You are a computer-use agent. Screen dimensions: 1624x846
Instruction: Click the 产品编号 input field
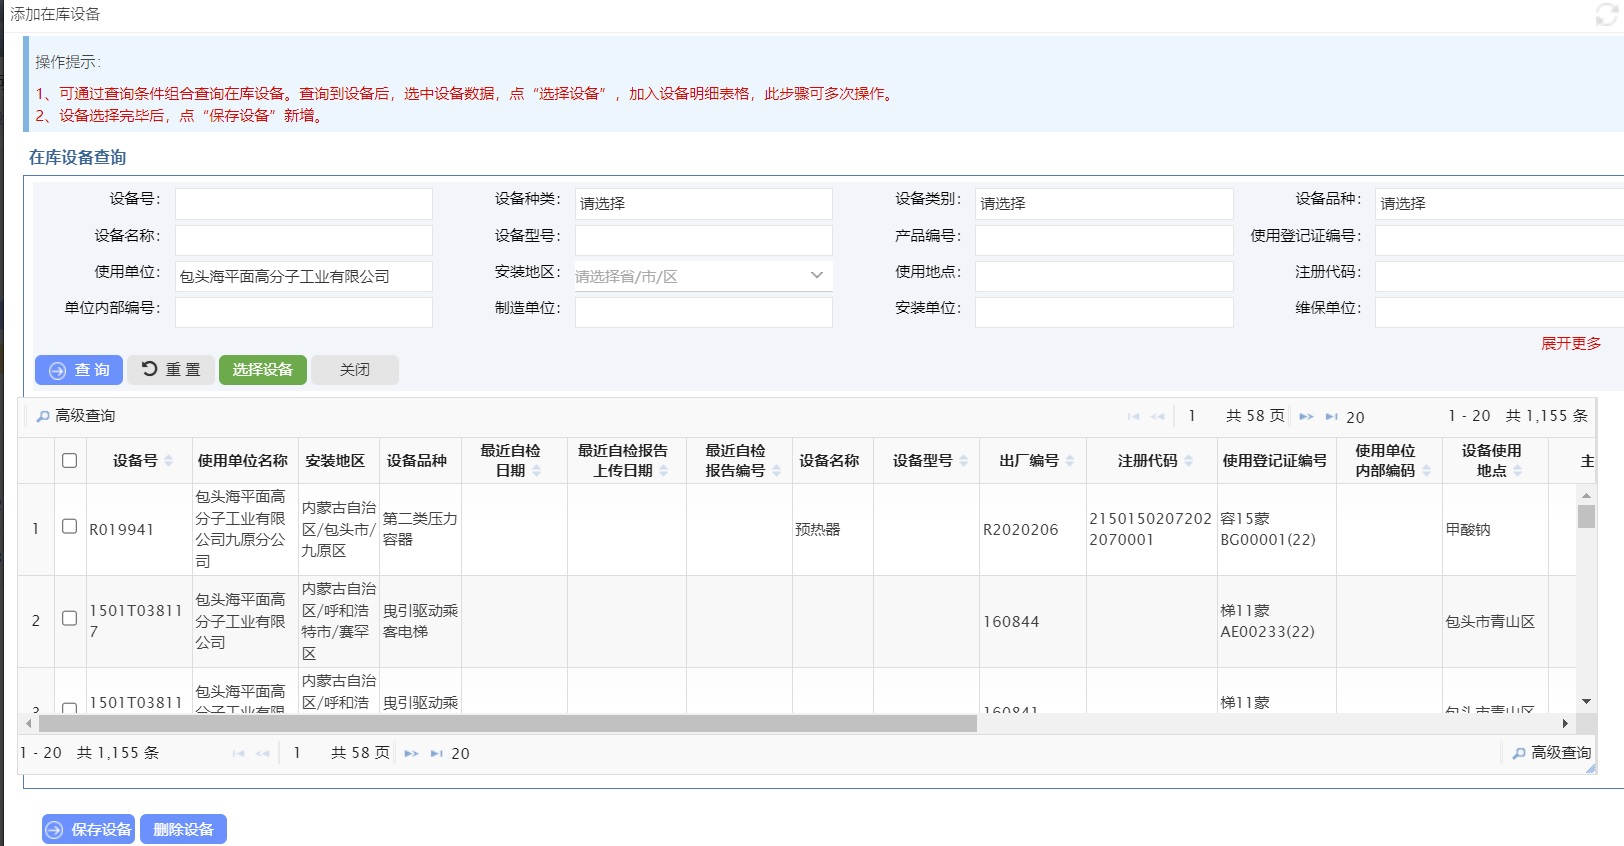pos(1104,240)
